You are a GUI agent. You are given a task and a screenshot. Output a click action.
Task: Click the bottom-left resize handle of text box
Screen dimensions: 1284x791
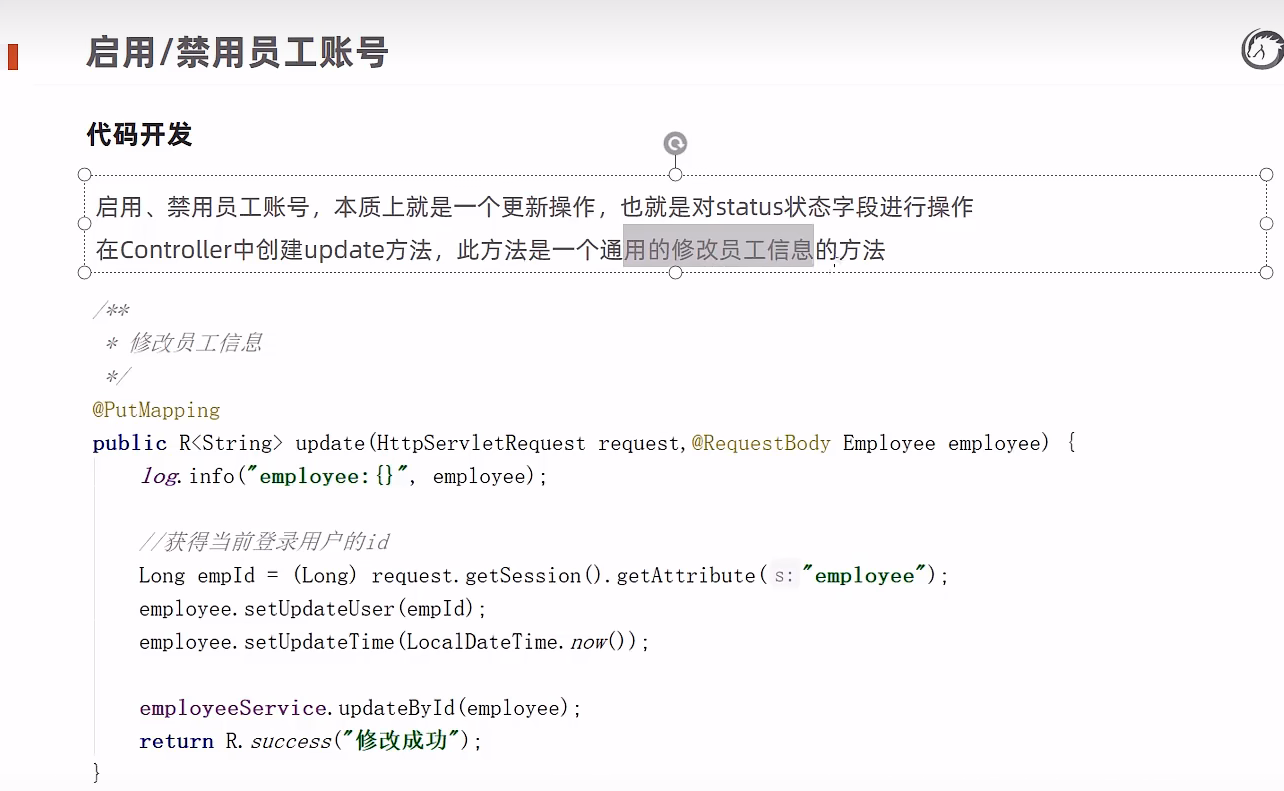click(85, 272)
